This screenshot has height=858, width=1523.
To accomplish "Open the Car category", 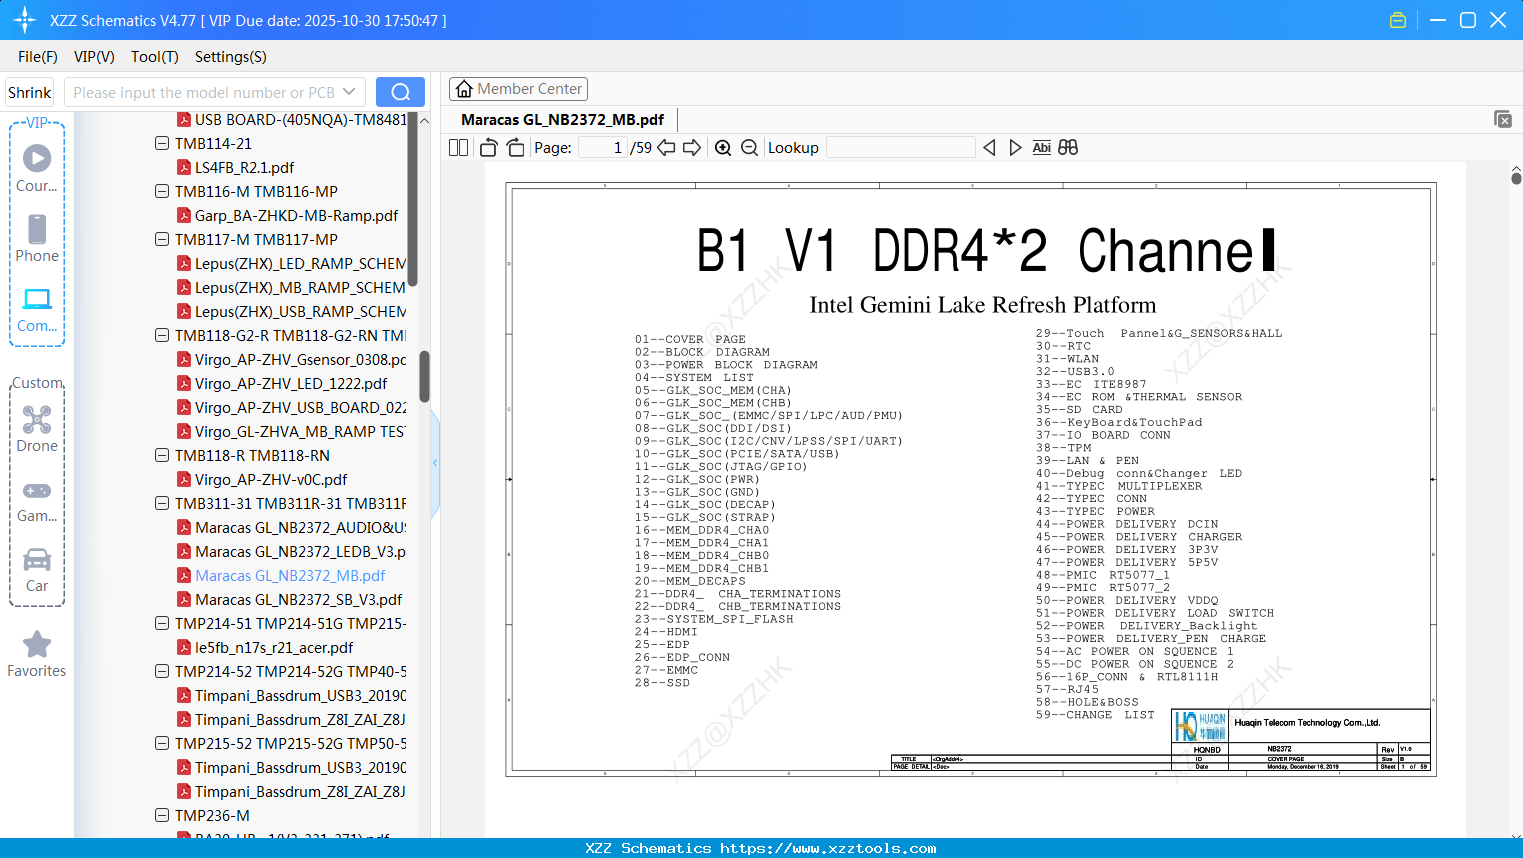I will (37, 570).
